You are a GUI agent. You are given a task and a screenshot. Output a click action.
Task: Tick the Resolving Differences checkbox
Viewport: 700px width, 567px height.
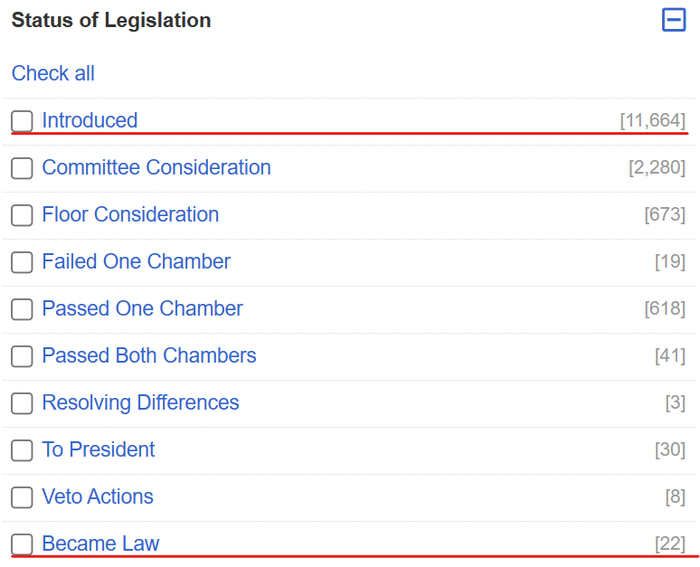(22, 403)
